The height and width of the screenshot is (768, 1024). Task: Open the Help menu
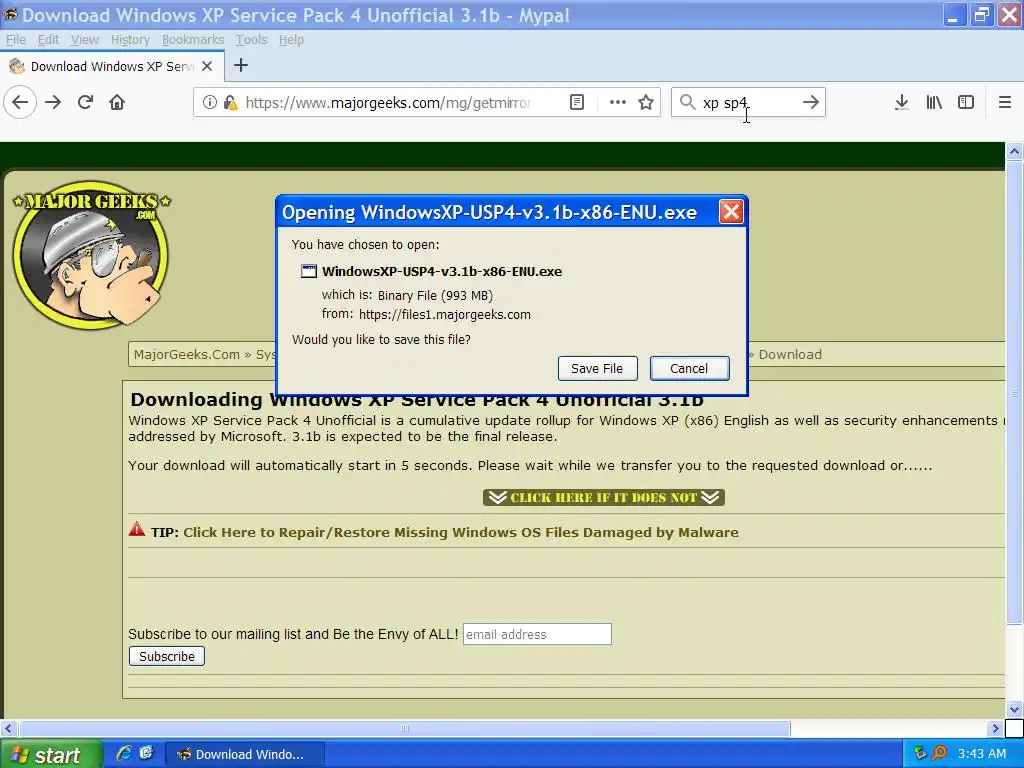pyautogui.click(x=291, y=40)
